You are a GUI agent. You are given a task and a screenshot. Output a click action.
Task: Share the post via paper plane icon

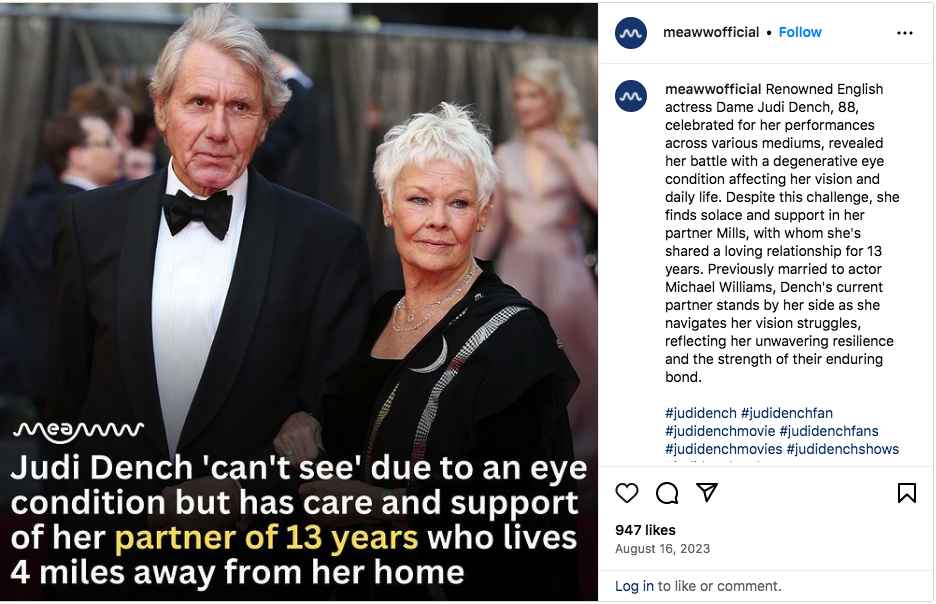[x=707, y=493]
